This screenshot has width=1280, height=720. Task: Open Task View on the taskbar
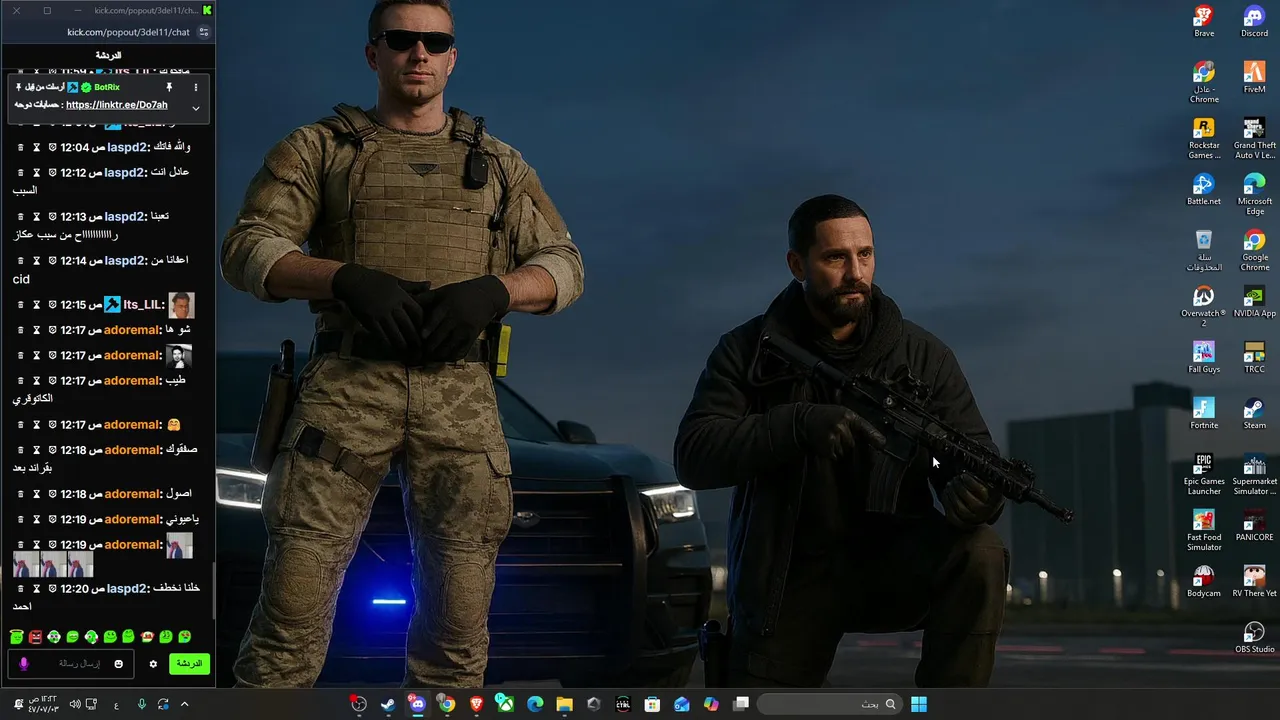[x=741, y=704]
